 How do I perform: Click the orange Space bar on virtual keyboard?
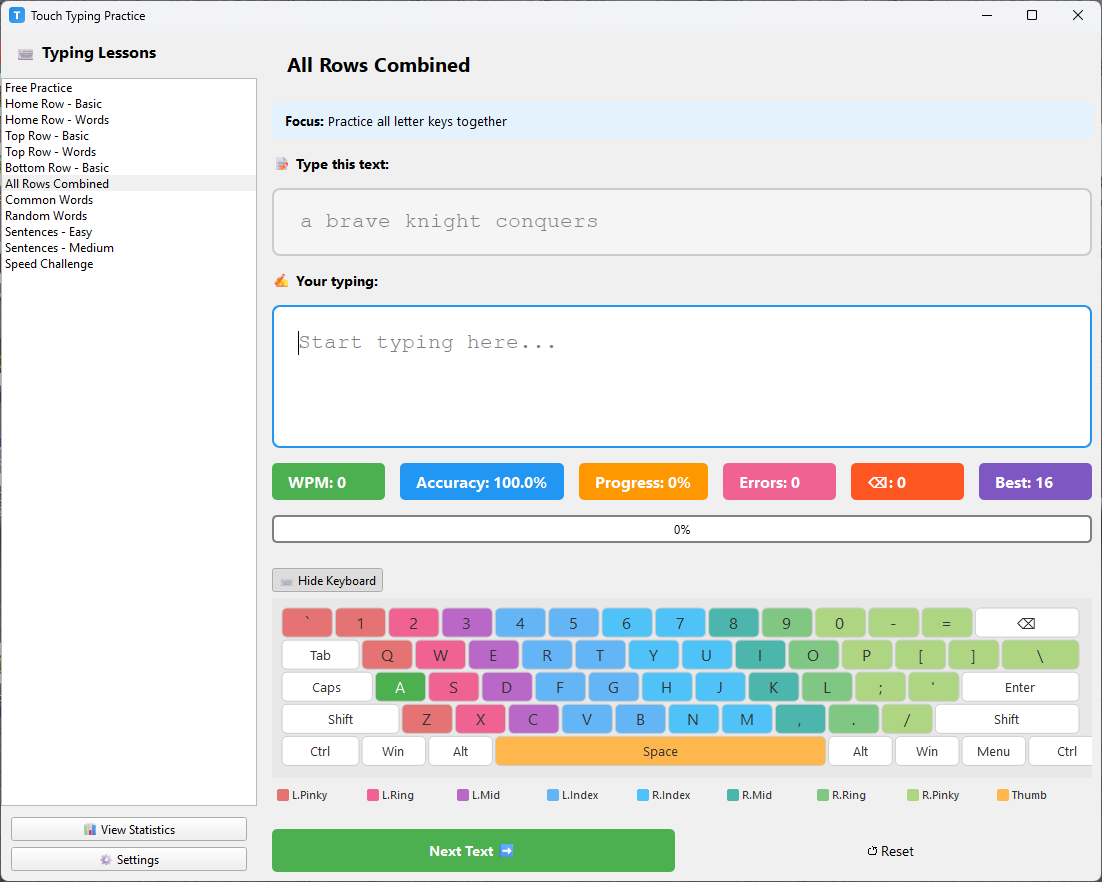tap(660, 751)
